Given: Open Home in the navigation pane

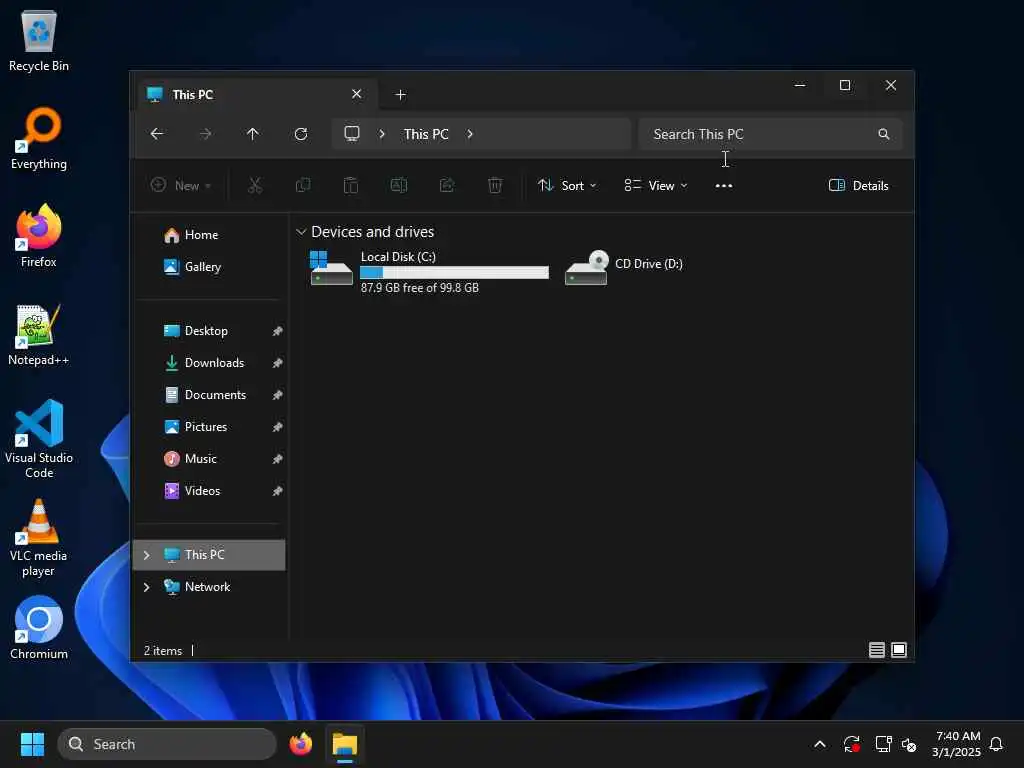Looking at the screenshot, I should (x=200, y=234).
